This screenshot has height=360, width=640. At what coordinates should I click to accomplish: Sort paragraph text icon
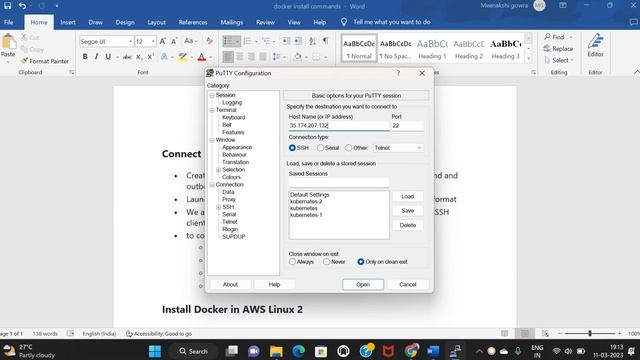(312, 41)
